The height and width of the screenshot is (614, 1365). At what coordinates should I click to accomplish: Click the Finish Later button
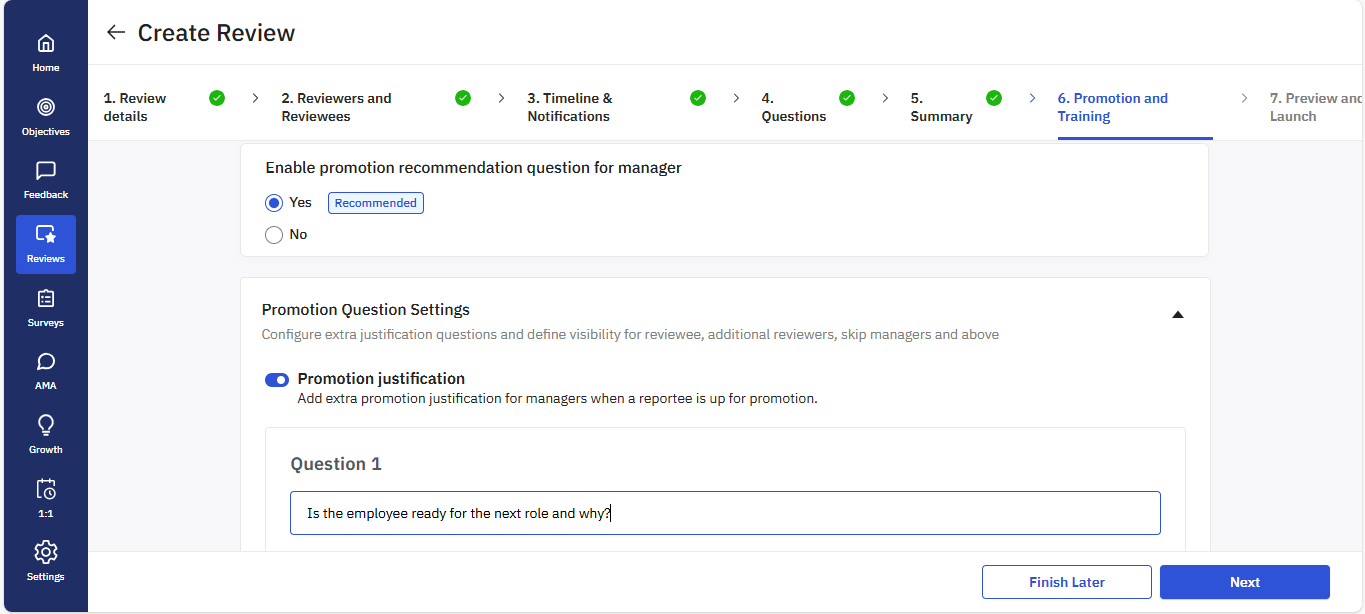tap(1066, 582)
